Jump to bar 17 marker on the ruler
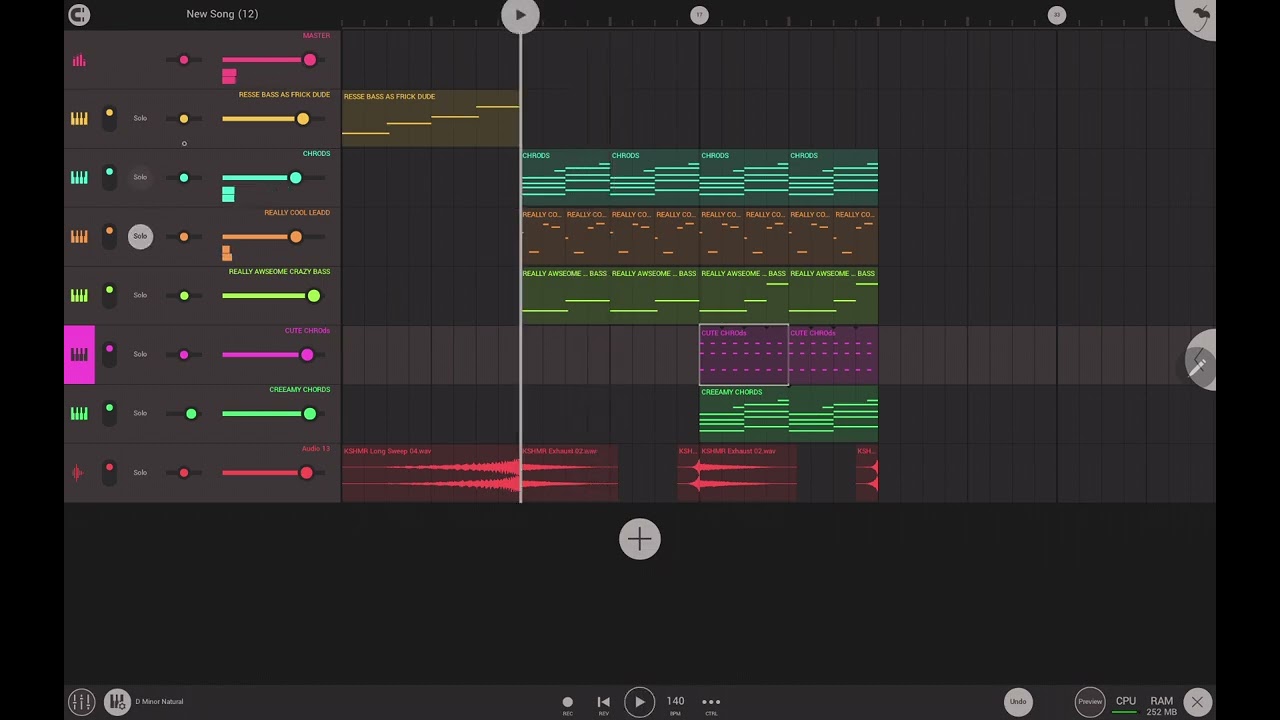This screenshot has width=1280, height=720. pos(699,15)
